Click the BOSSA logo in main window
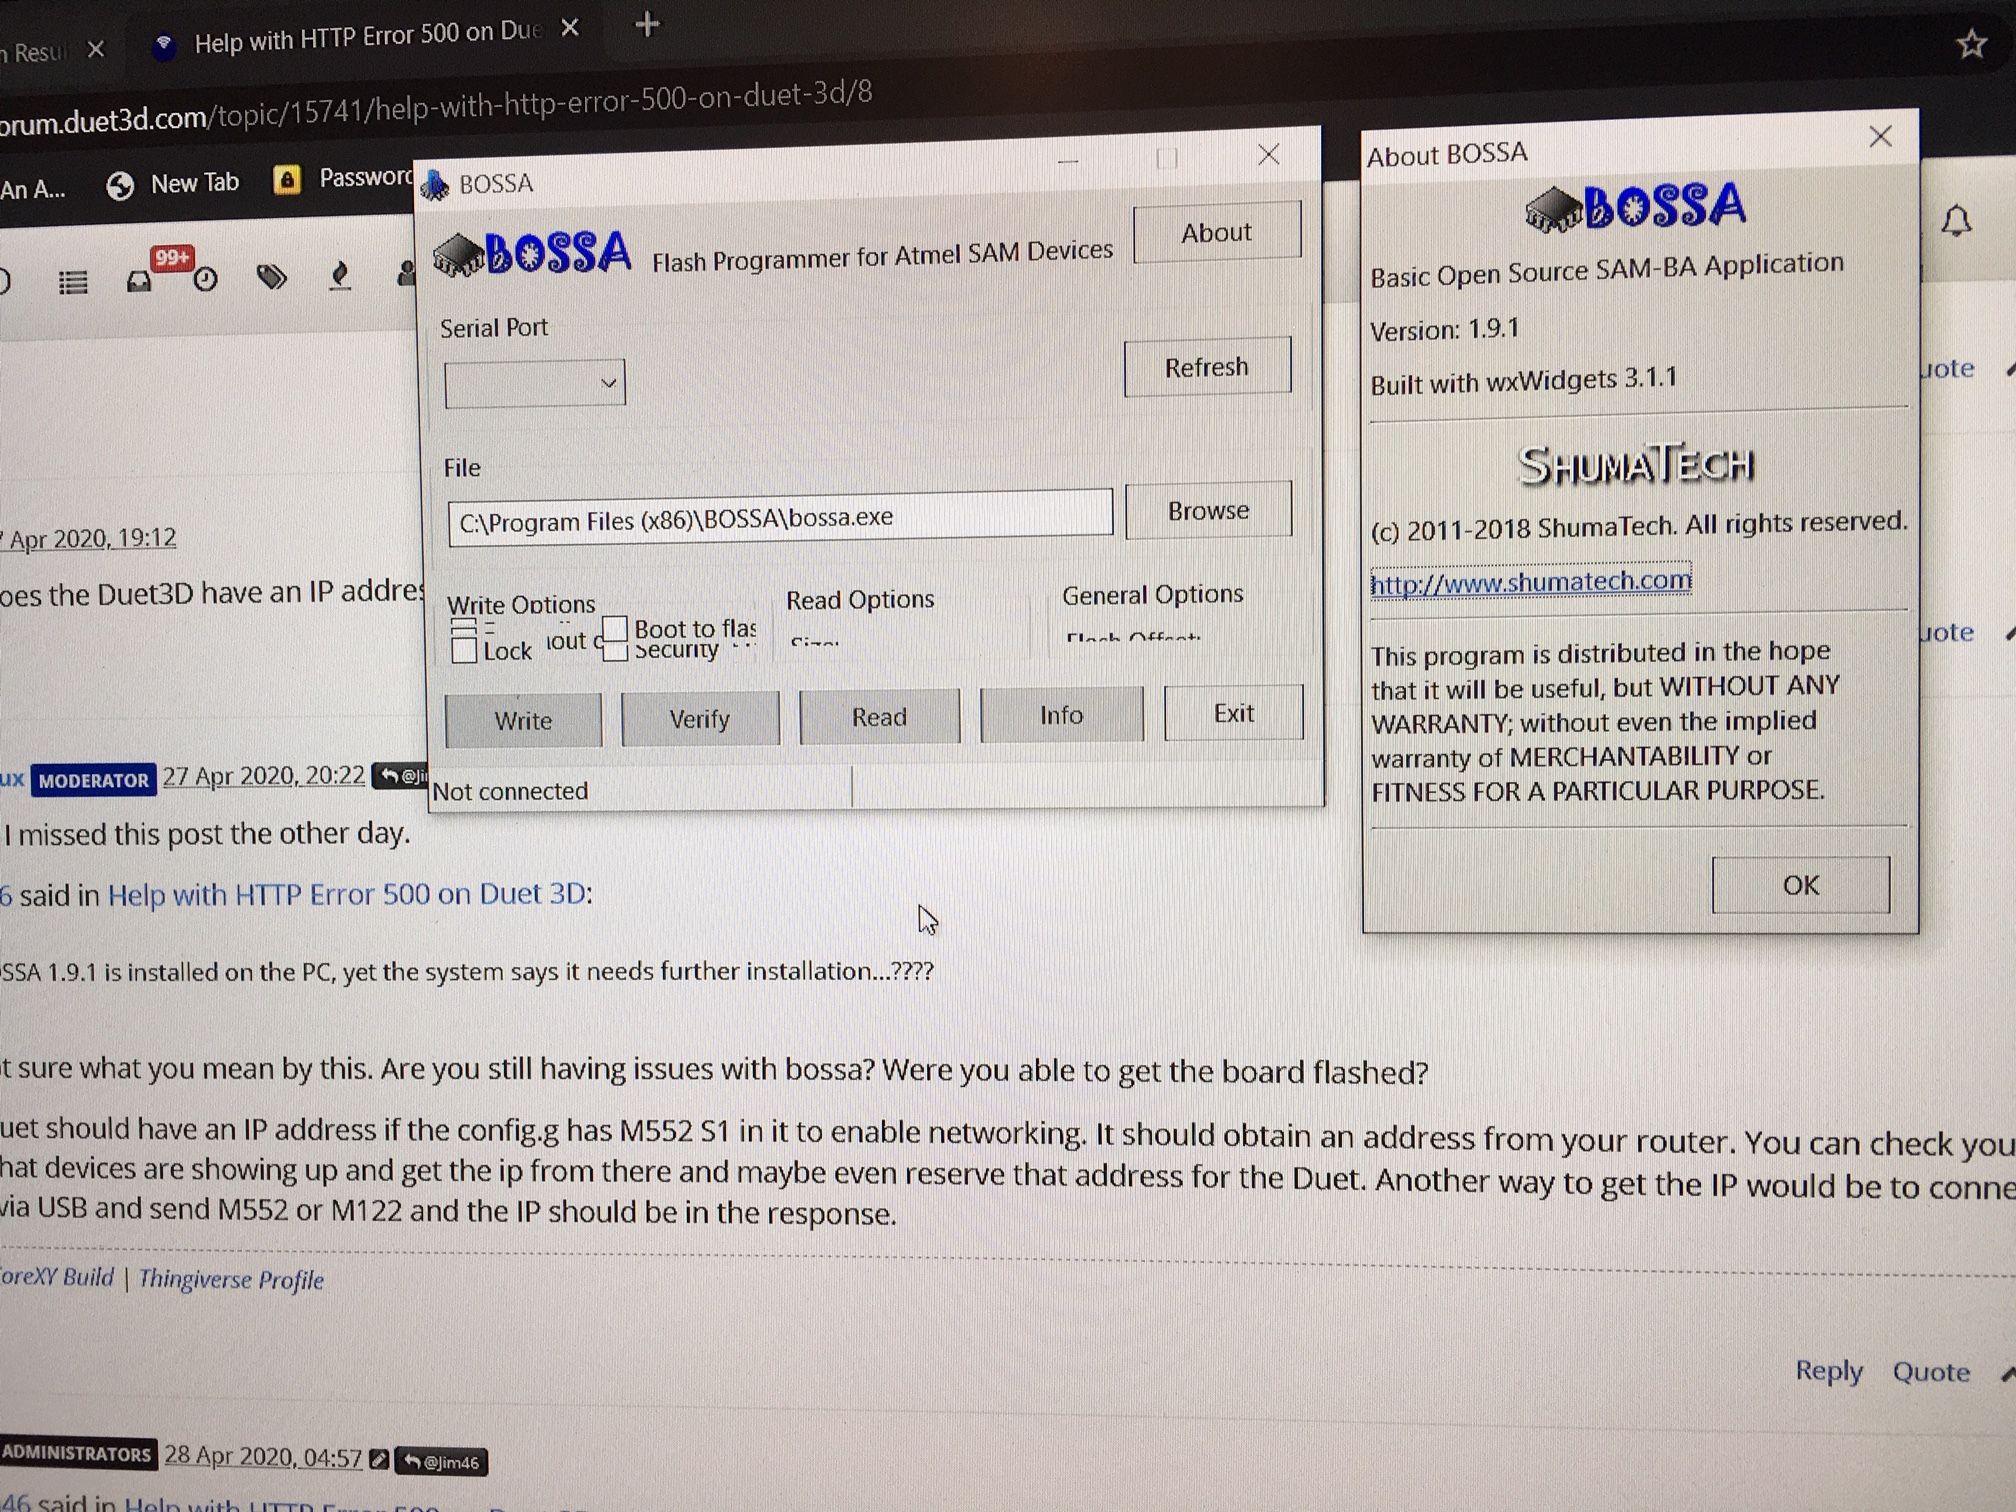2016x1512 pixels. [x=532, y=254]
